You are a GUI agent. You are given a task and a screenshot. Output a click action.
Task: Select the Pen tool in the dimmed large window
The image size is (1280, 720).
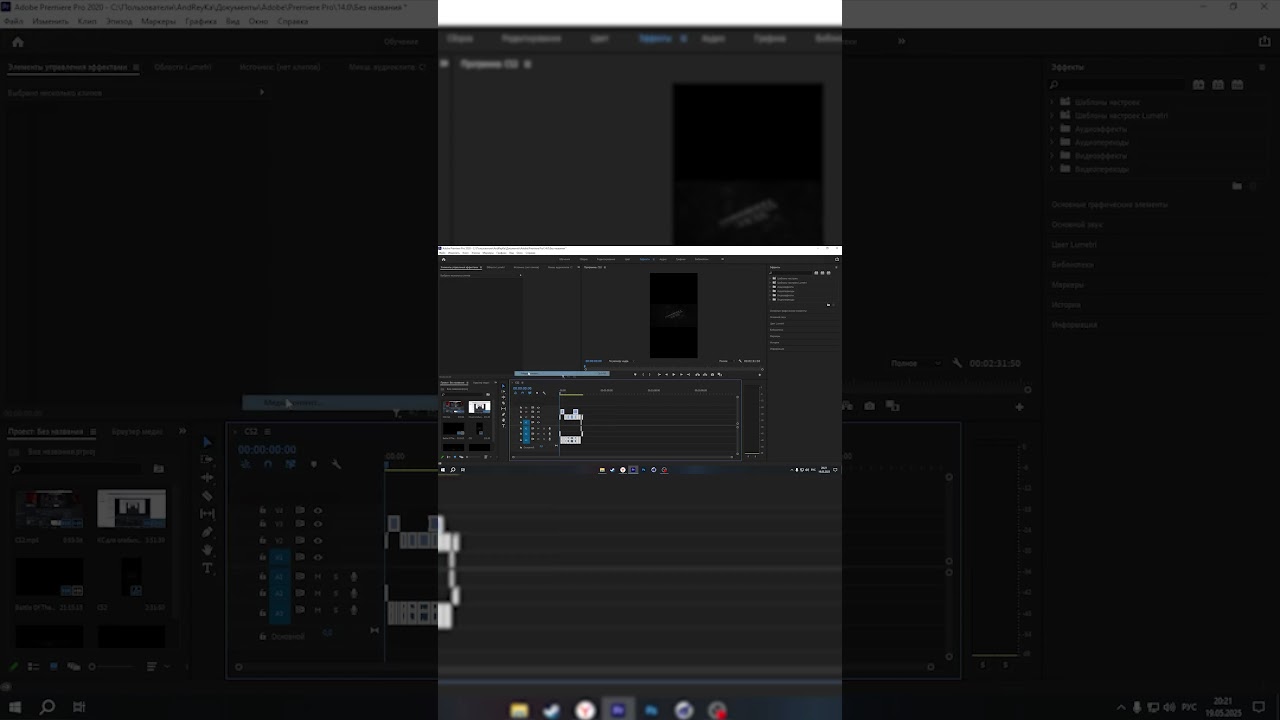[207, 532]
